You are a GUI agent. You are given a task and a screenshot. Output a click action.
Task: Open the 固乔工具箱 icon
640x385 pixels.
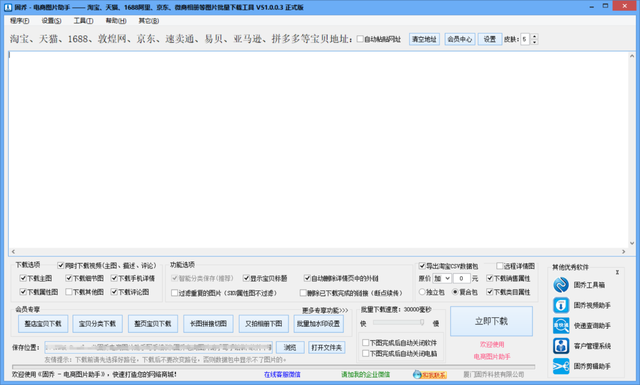[x=561, y=285]
